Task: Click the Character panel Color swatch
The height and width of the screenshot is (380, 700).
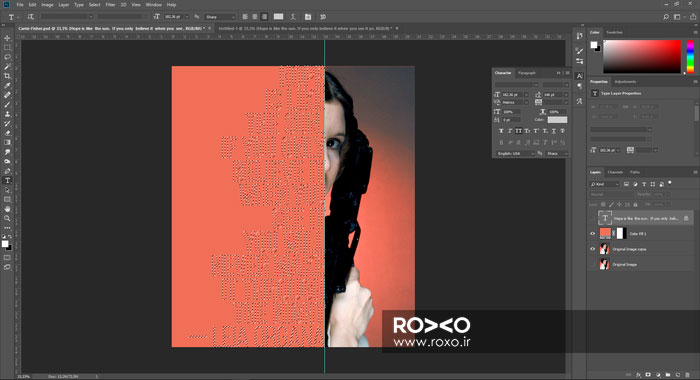Action: (x=557, y=120)
